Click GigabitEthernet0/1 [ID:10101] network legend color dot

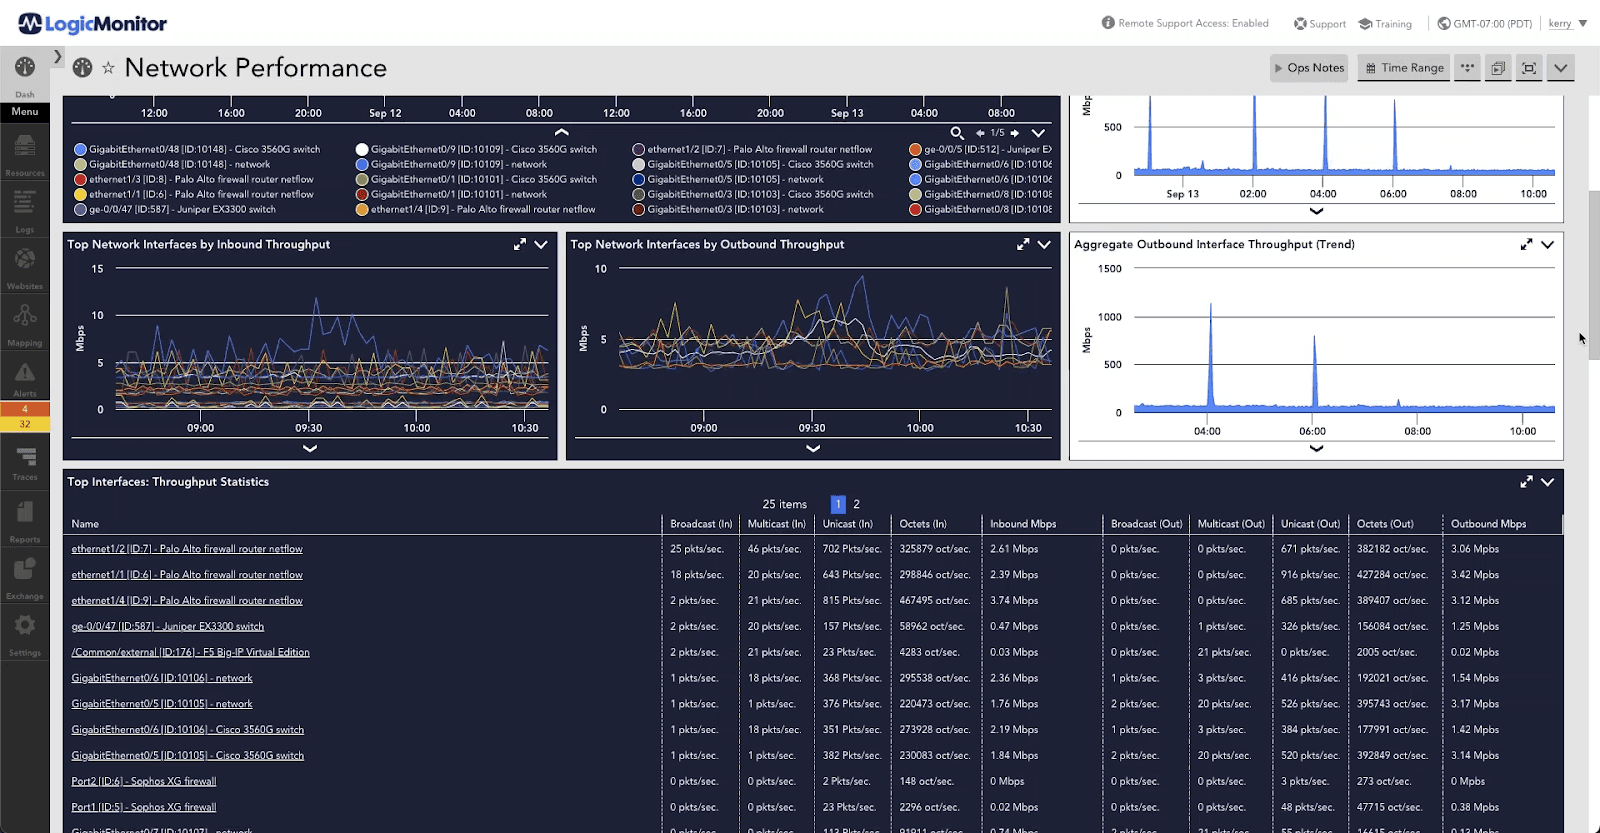coord(362,194)
